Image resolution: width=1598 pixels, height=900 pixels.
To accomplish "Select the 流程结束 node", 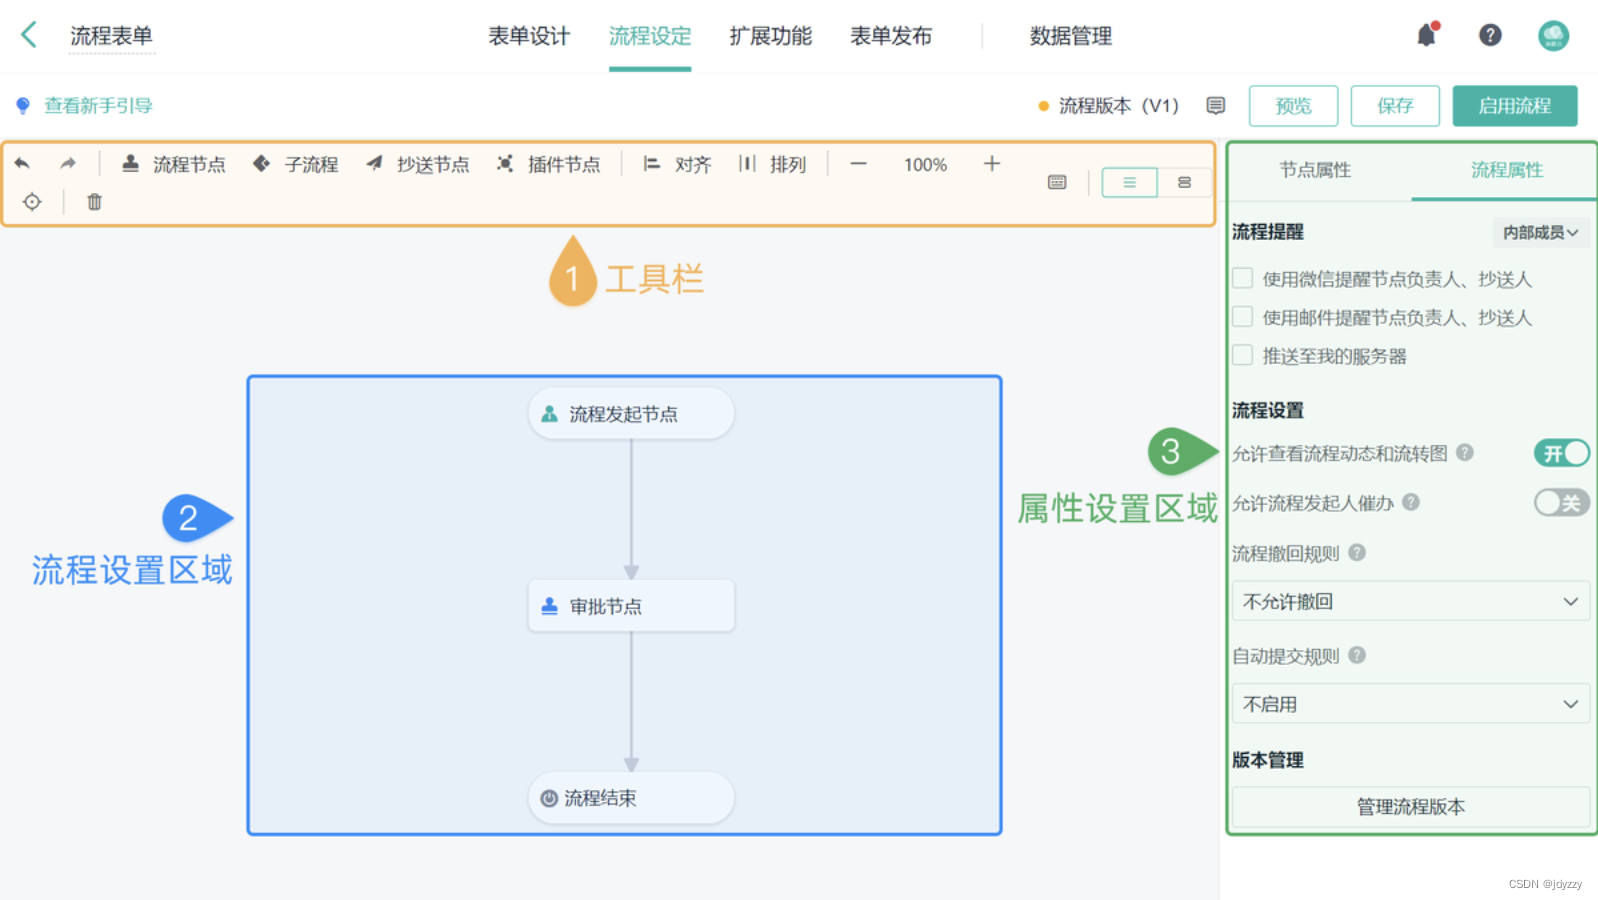I will [631, 797].
